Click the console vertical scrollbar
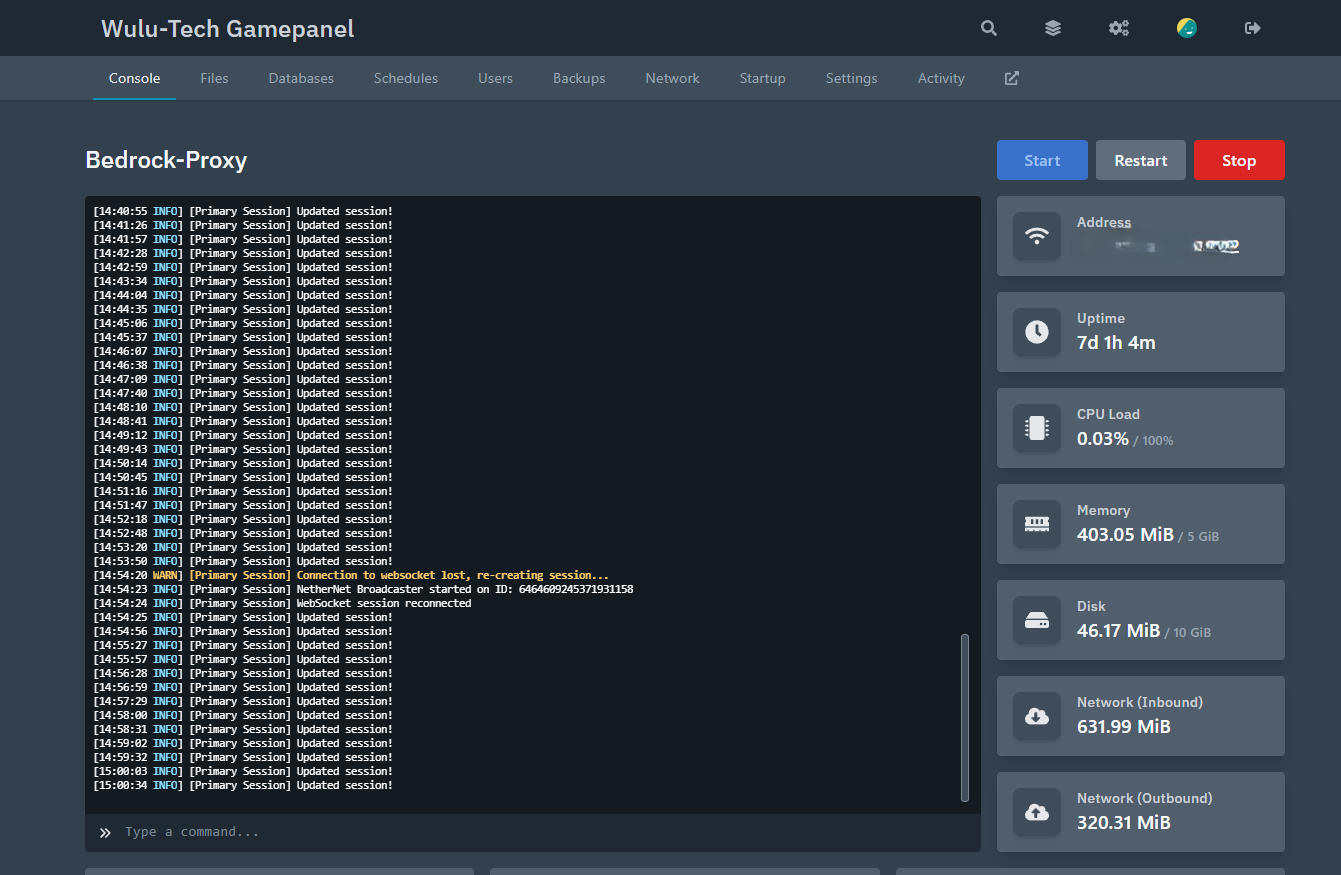This screenshot has width=1341, height=875. pos(965,716)
